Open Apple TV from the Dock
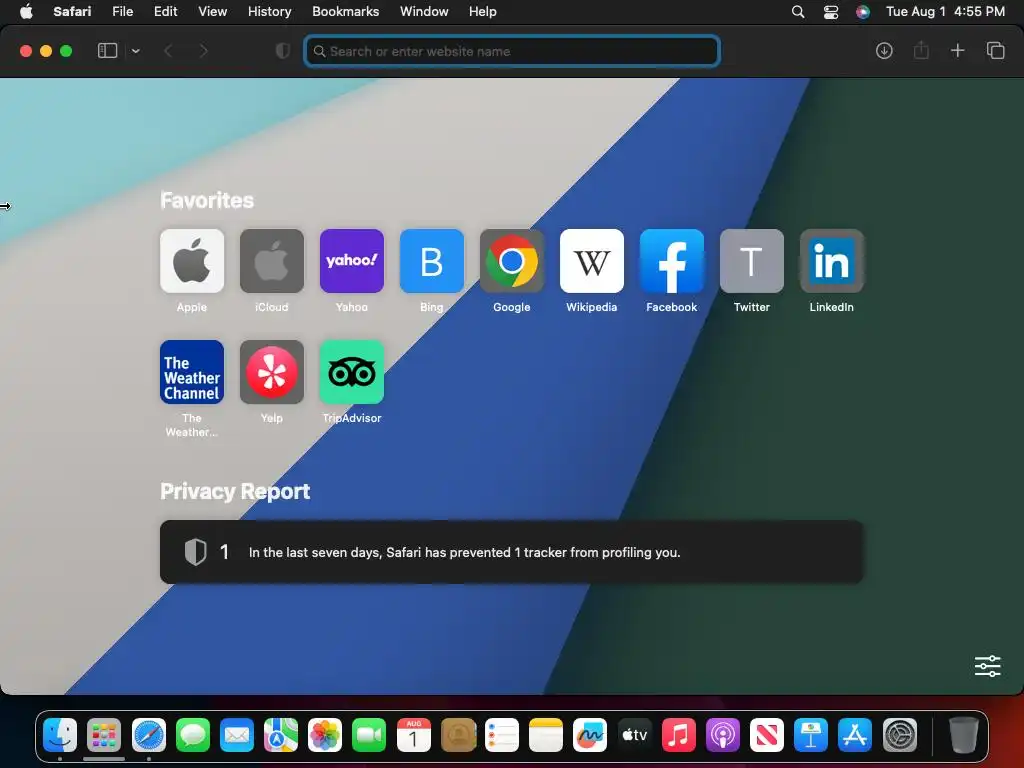 click(x=634, y=735)
